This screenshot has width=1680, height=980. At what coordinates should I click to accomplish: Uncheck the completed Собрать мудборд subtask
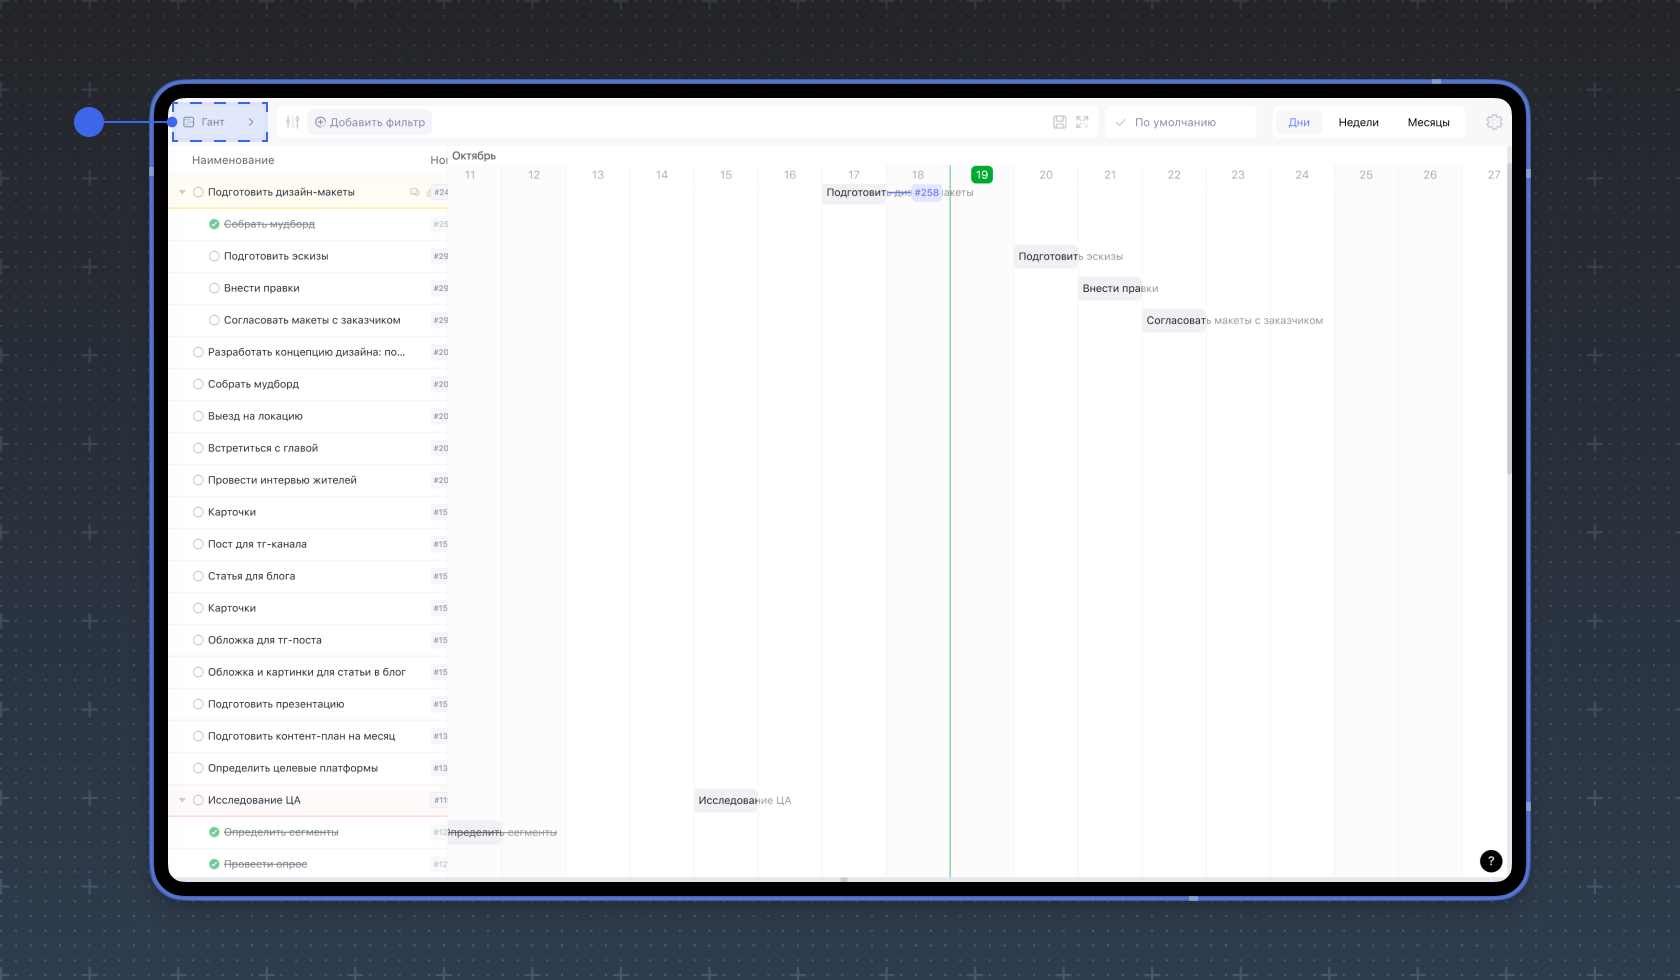click(x=214, y=224)
